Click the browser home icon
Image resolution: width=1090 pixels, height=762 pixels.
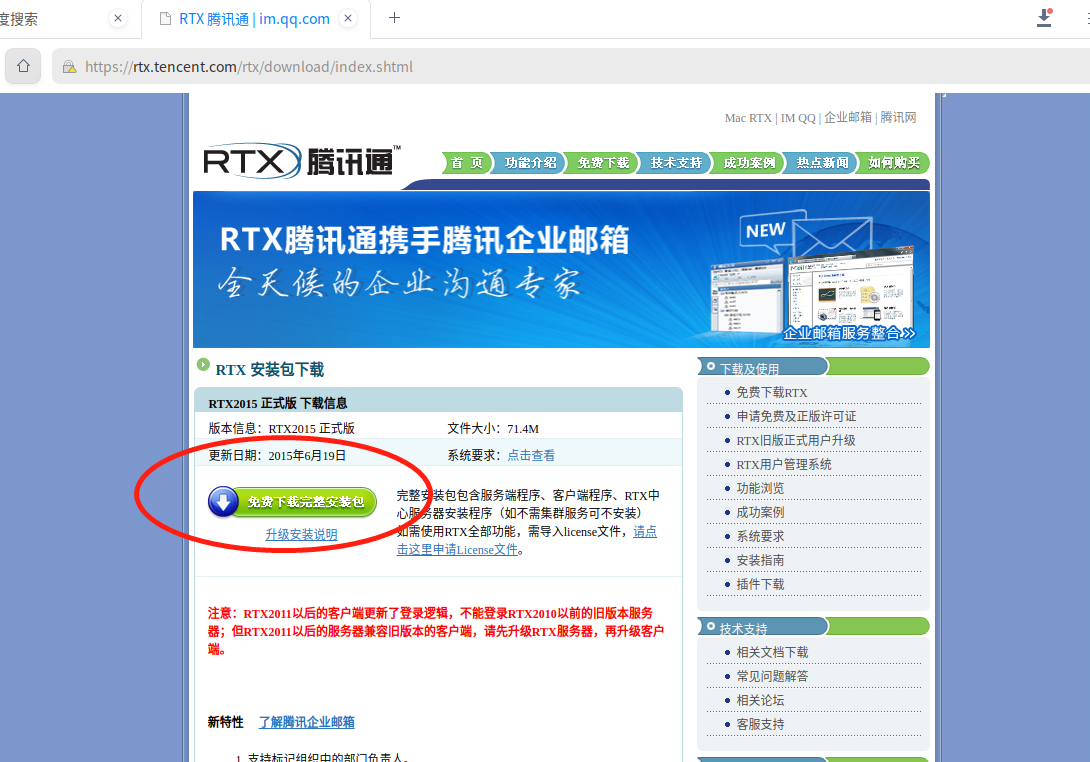coord(24,67)
